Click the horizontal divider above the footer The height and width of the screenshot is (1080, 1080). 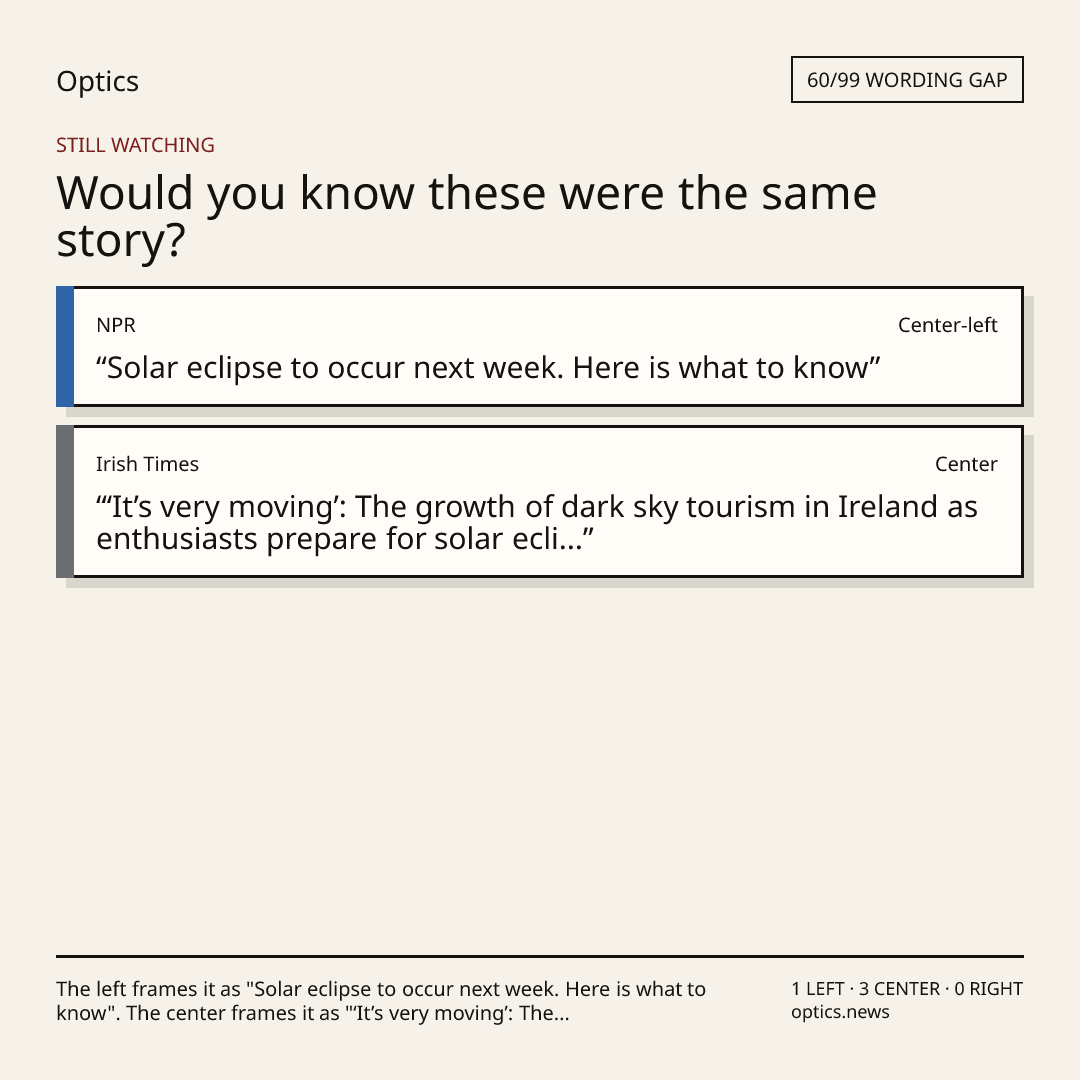click(x=540, y=956)
